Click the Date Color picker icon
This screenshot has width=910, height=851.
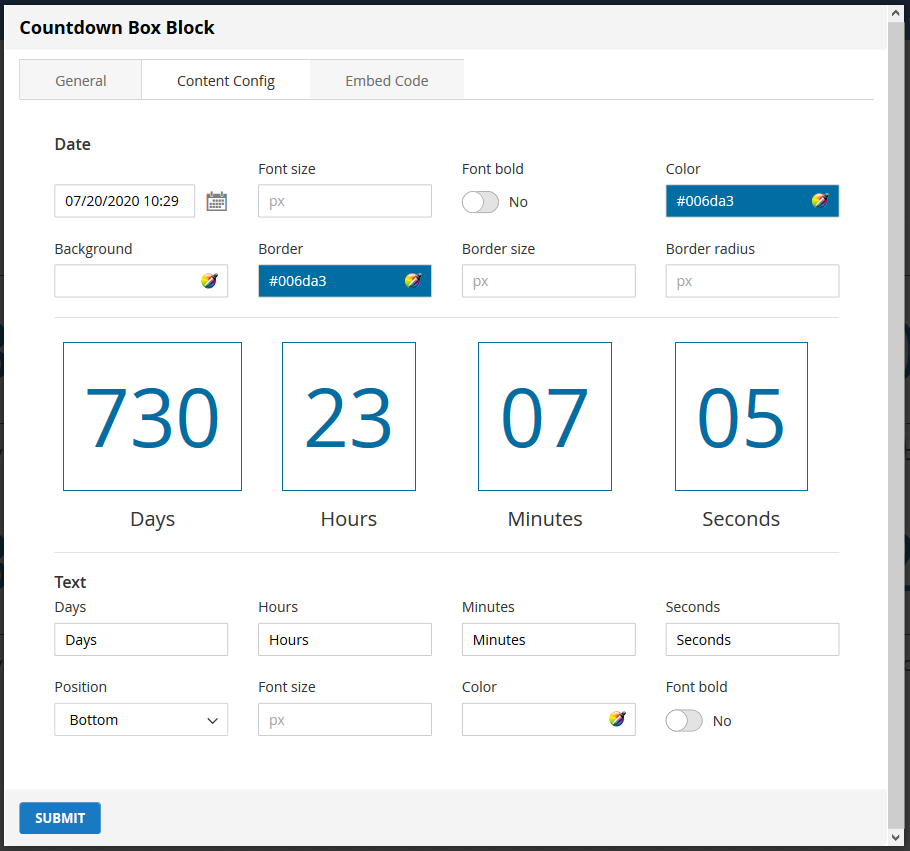tap(820, 201)
